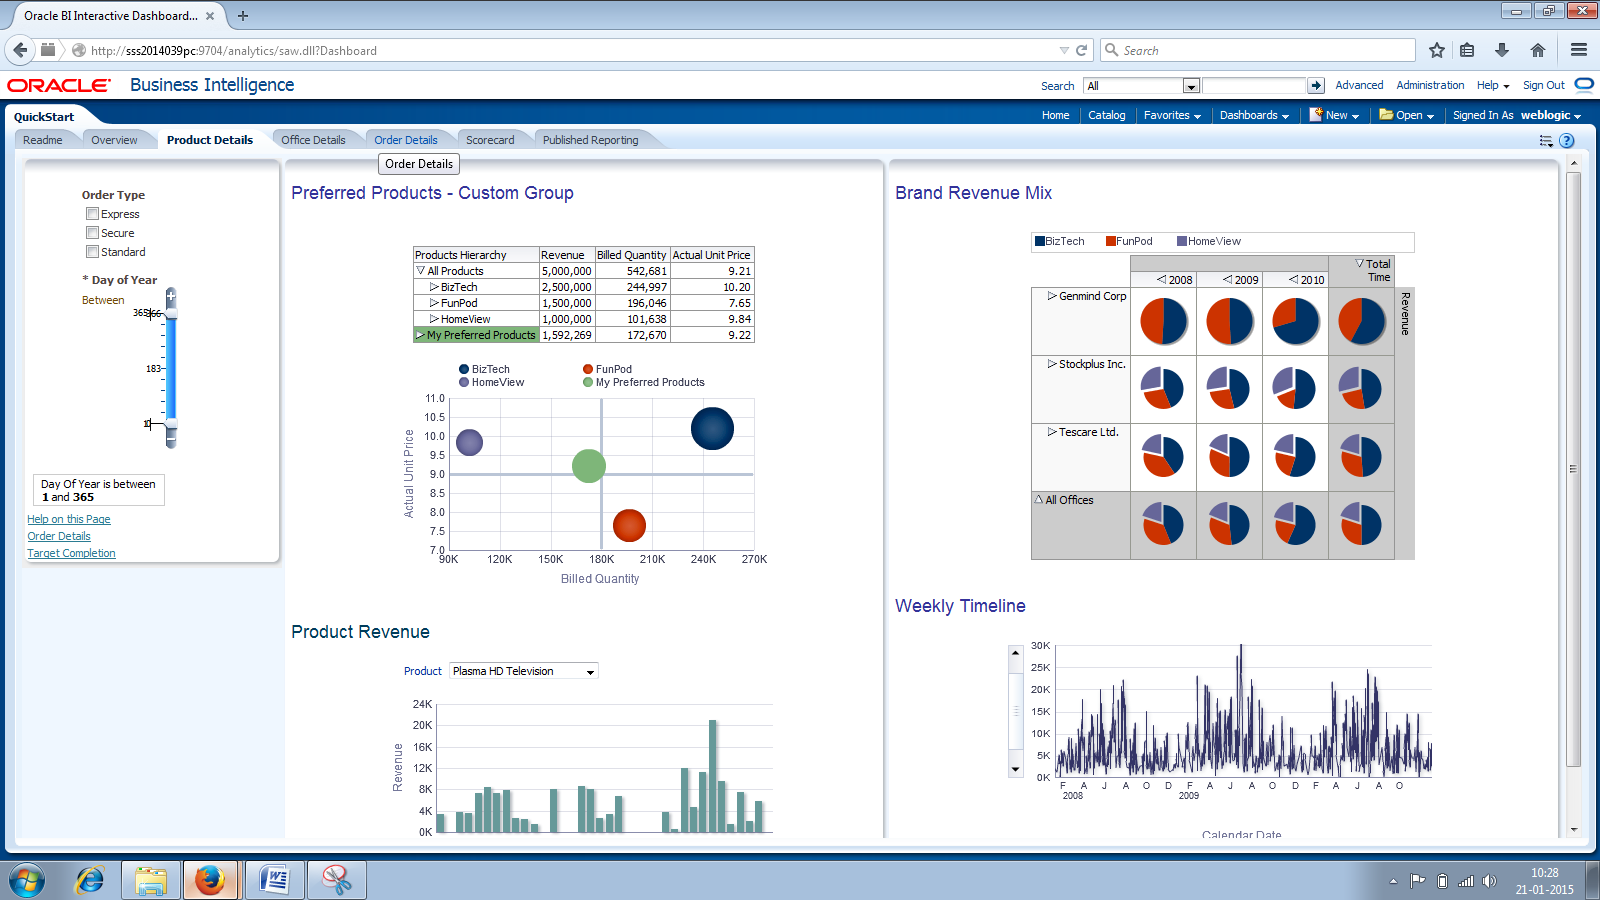Follow the Help on this Page link
The image size is (1600, 900).
coord(69,519)
